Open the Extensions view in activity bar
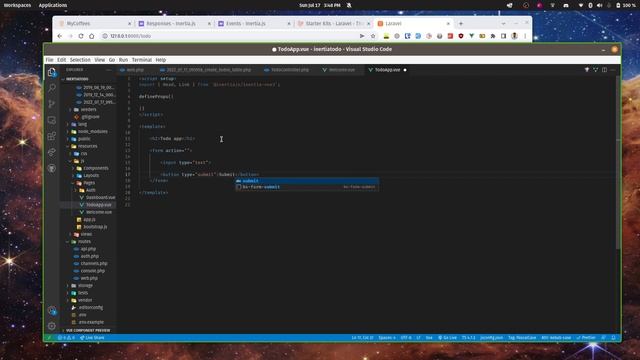 click(x=52, y=136)
